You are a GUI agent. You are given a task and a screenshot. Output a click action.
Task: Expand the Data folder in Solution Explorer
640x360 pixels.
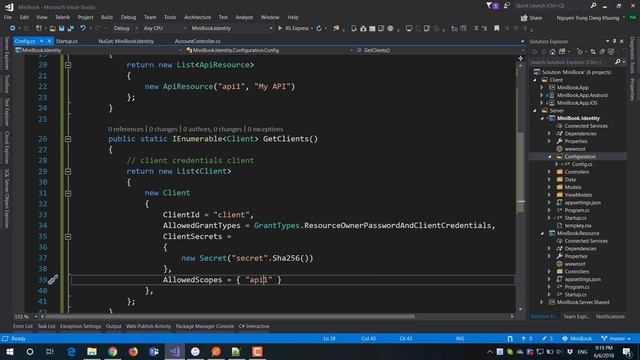click(549, 180)
